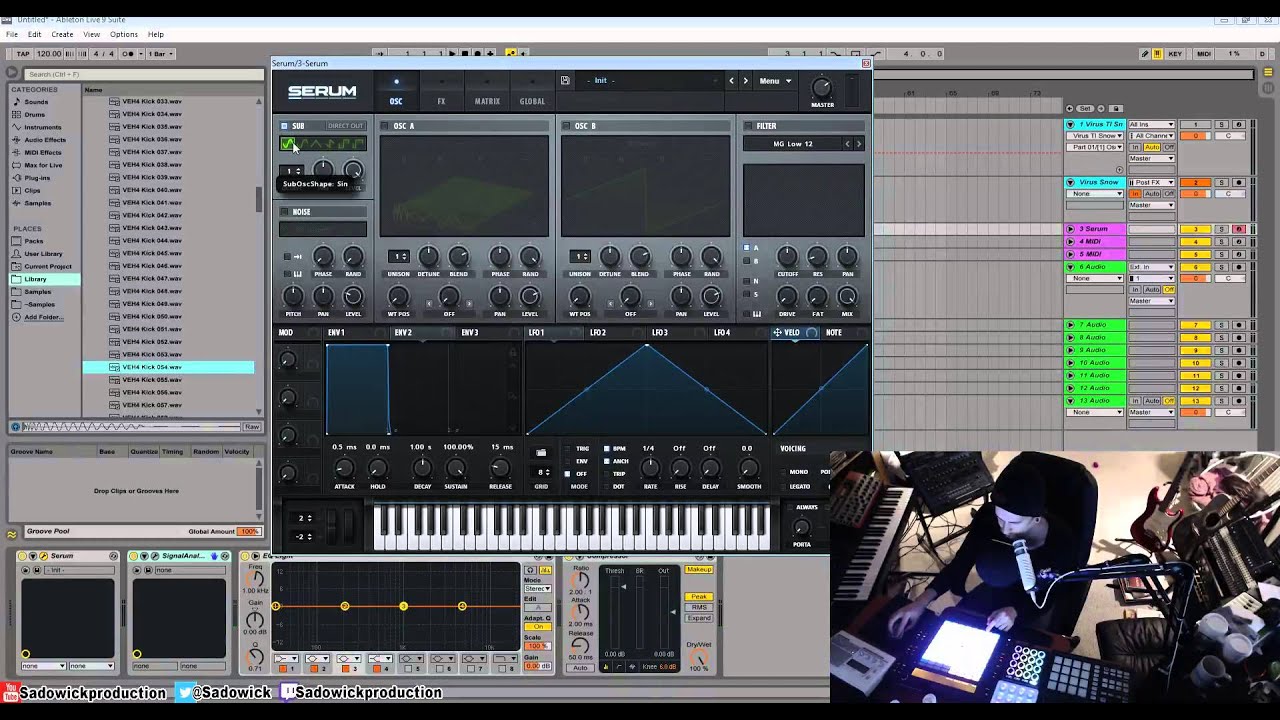Select next filter type after MG Low 12

click(x=858, y=144)
